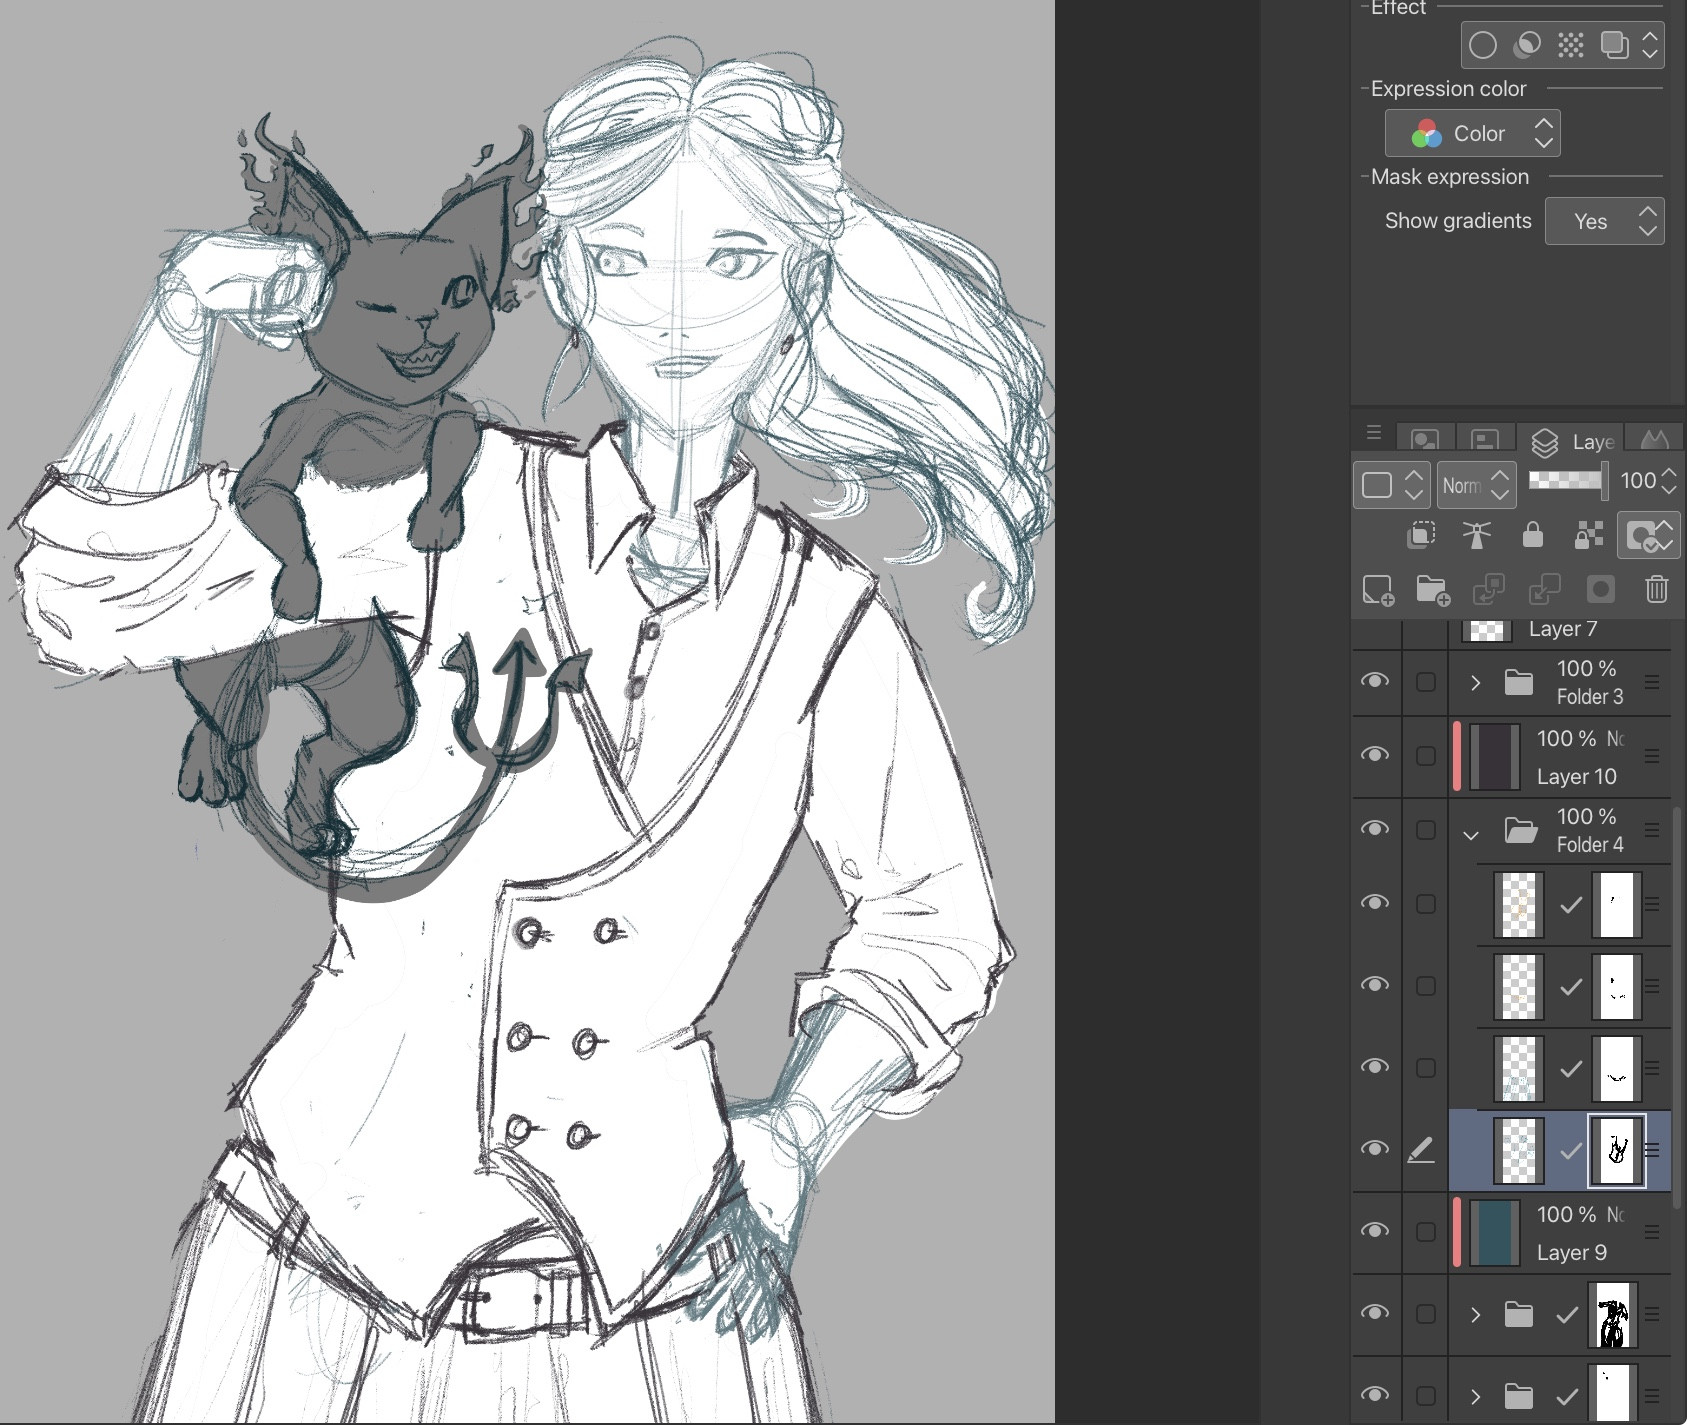Click the black figure mask thumbnail on folder
Screen dimensions: 1687x1425
[1613, 1315]
